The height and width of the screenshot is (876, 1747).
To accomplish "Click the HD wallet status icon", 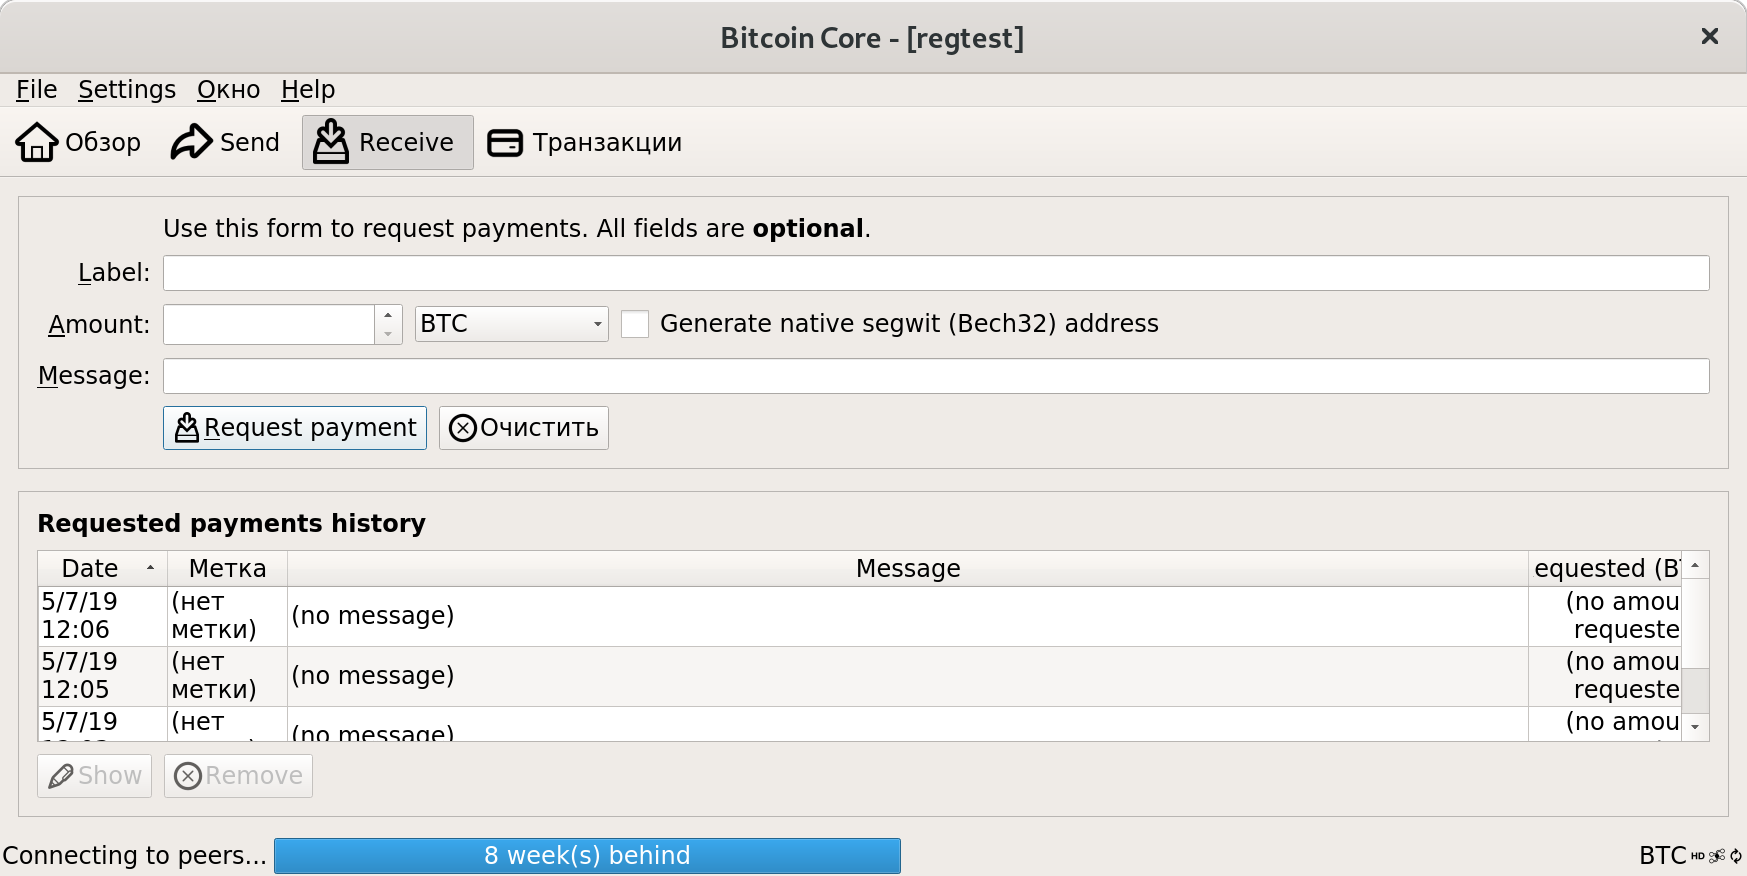I will [1698, 856].
